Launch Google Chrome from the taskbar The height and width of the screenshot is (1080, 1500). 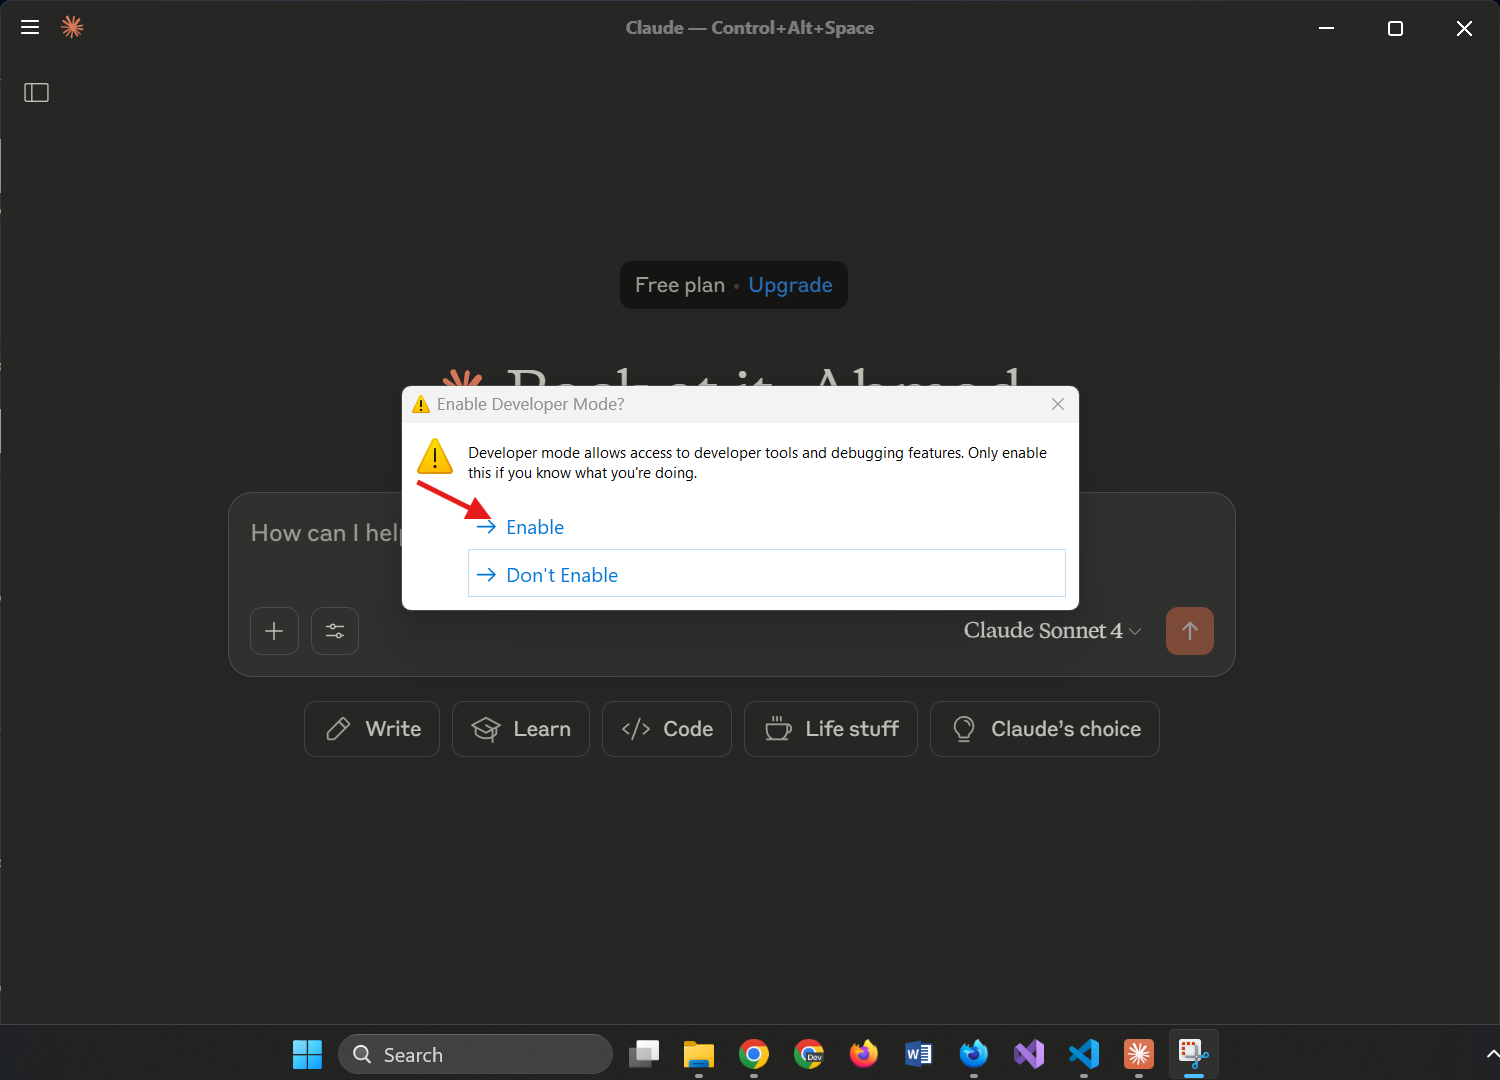click(754, 1054)
